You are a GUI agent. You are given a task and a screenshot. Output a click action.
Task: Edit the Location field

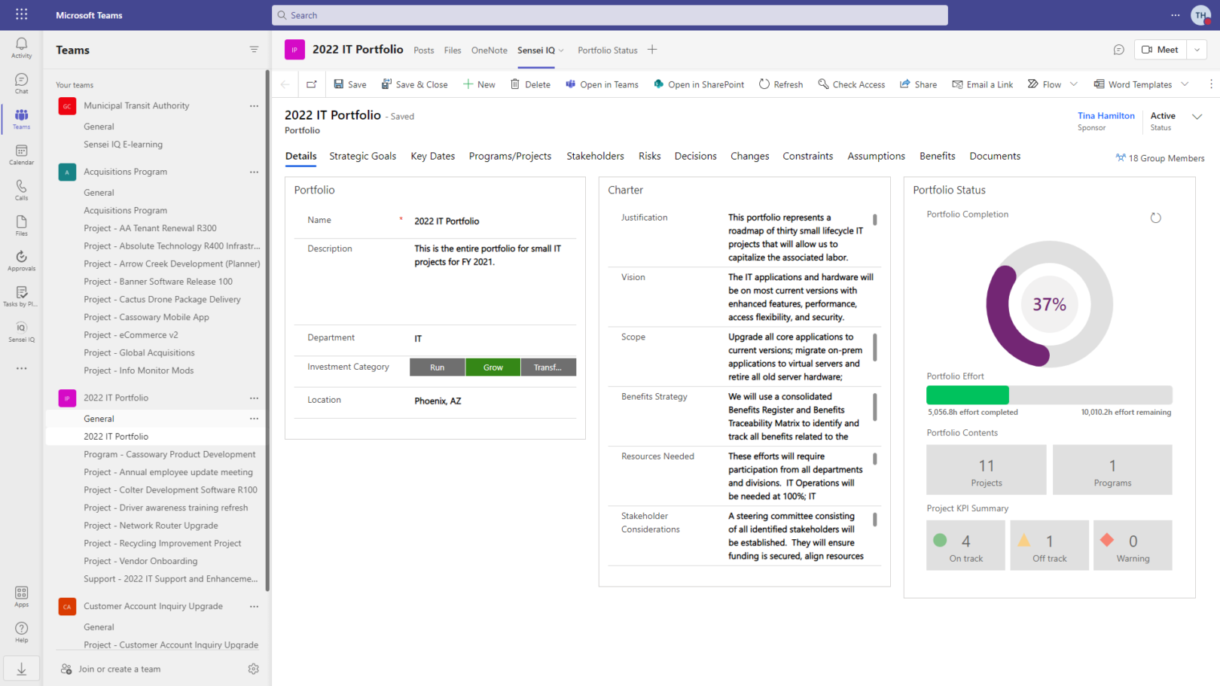coord(494,401)
